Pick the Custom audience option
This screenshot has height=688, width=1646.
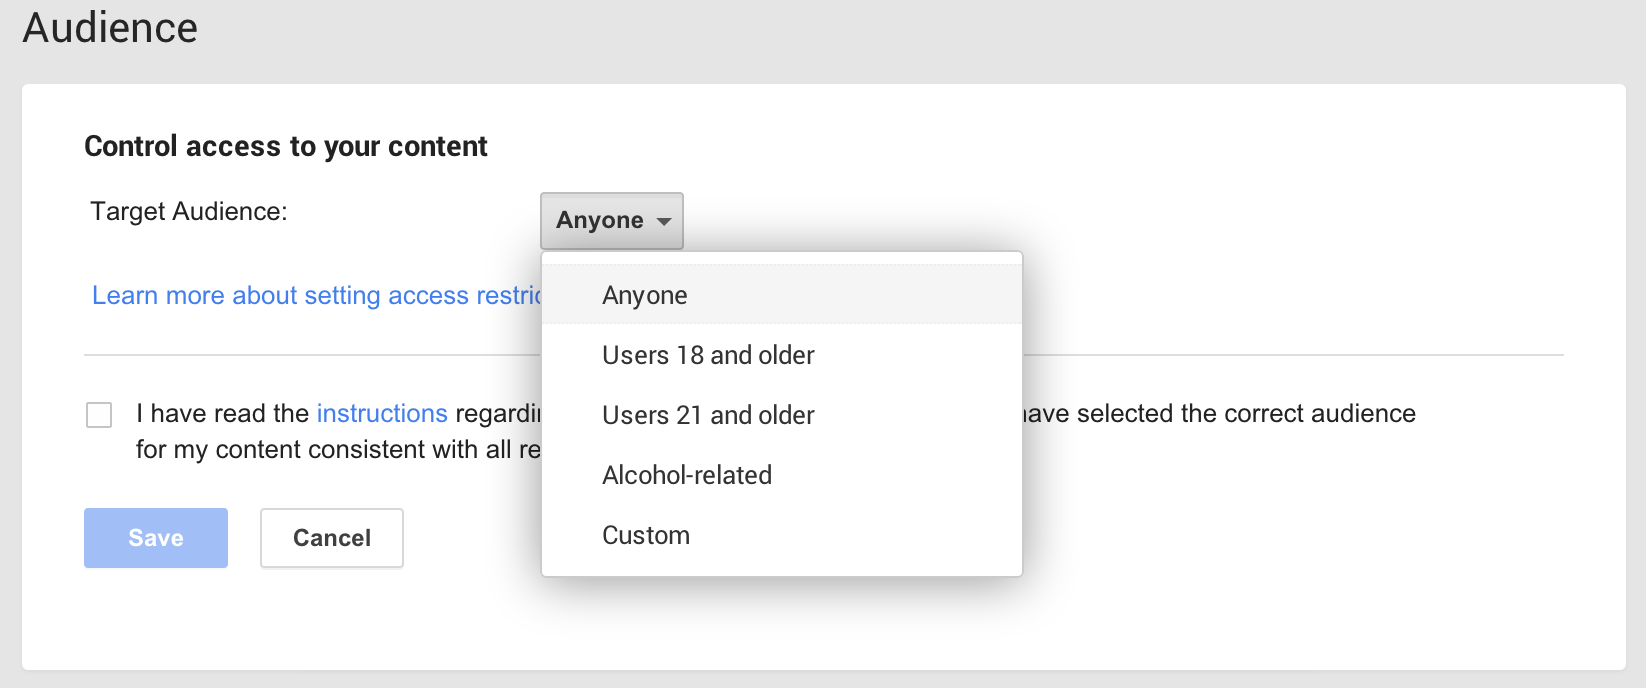coord(646,536)
